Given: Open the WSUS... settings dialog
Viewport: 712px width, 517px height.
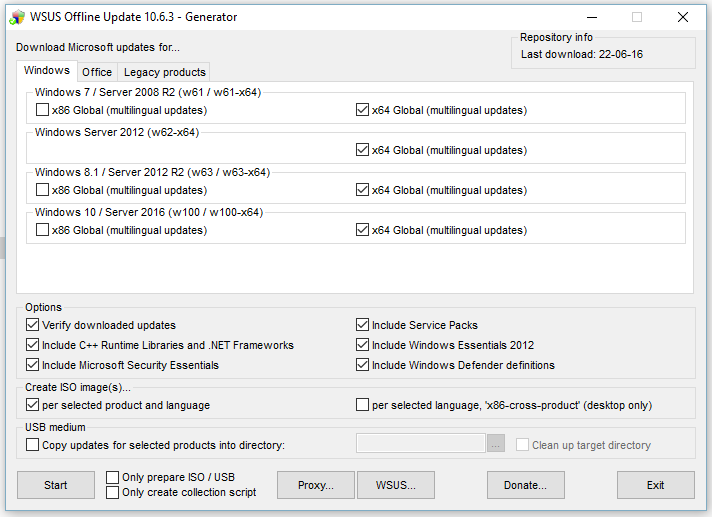Looking at the screenshot, I should 396,485.
